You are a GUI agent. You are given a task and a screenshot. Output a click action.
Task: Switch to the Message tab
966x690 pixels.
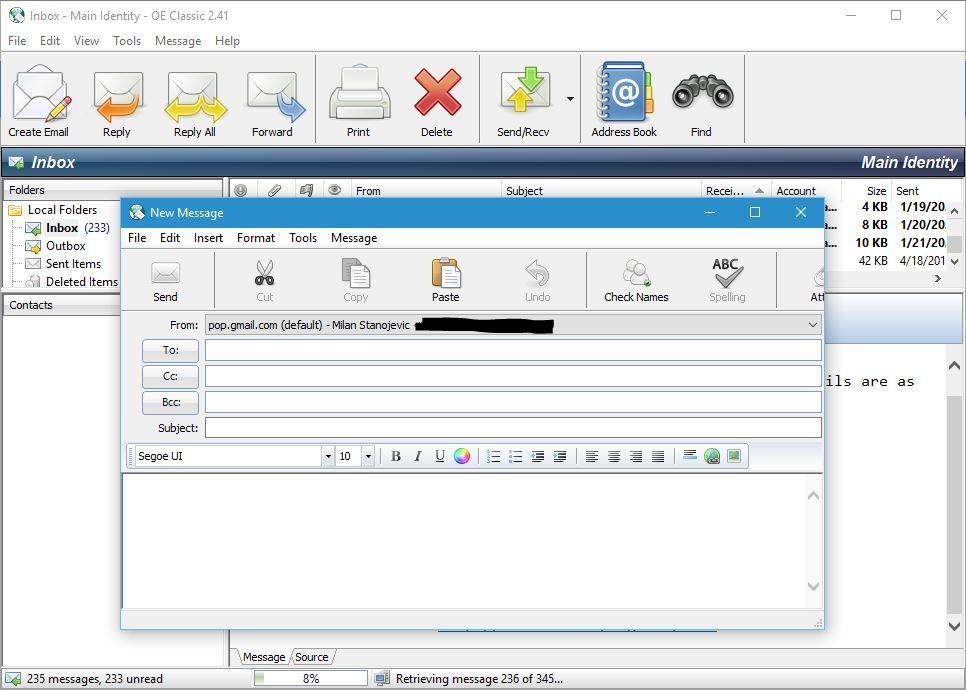(x=264, y=657)
